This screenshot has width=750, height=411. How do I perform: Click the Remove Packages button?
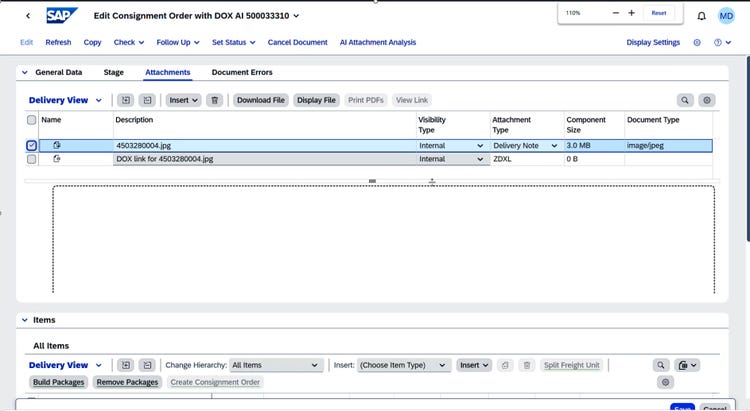pyautogui.click(x=127, y=382)
